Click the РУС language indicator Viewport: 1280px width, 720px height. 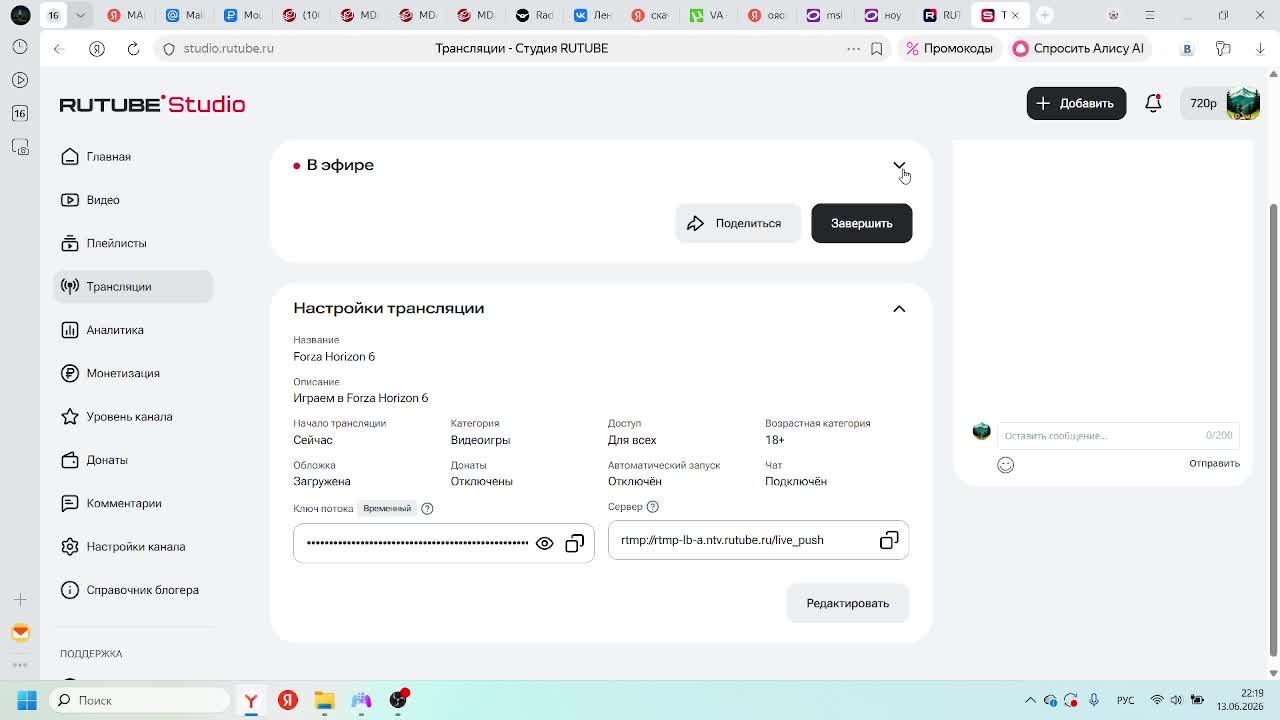[x=1125, y=700]
